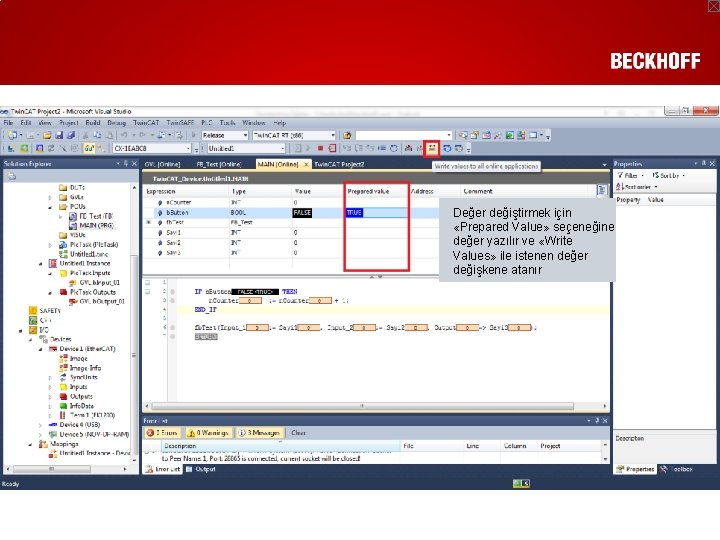The image size is (720, 540).
Task: Switch to the Output tab
Action: pyautogui.click(x=201, y=469)
